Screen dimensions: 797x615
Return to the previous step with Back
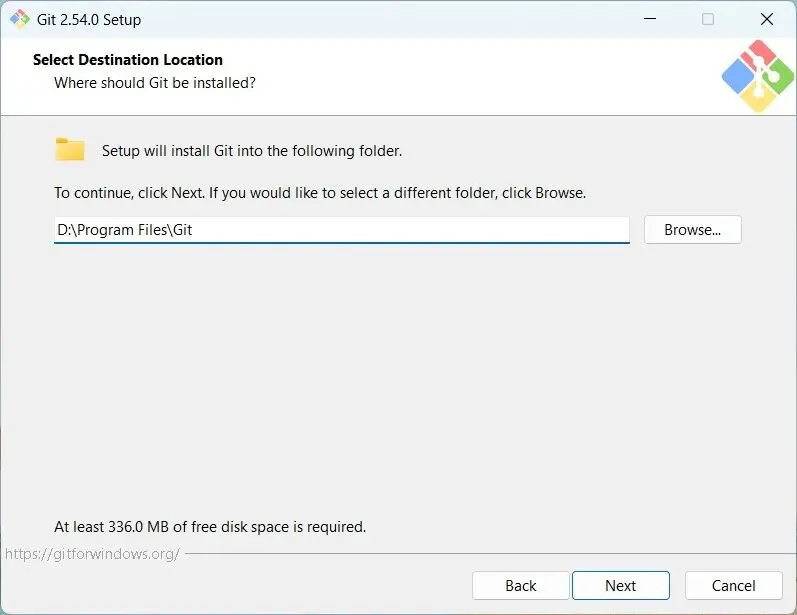click(520, 585)
